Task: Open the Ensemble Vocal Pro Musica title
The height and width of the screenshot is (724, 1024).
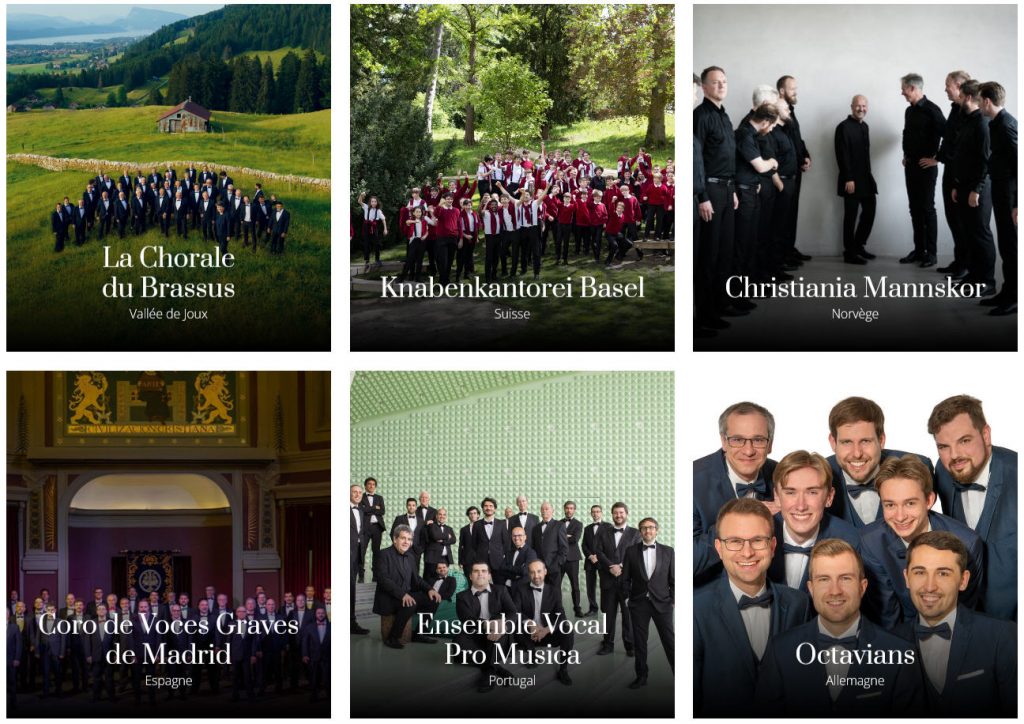Action: (512, 638)
